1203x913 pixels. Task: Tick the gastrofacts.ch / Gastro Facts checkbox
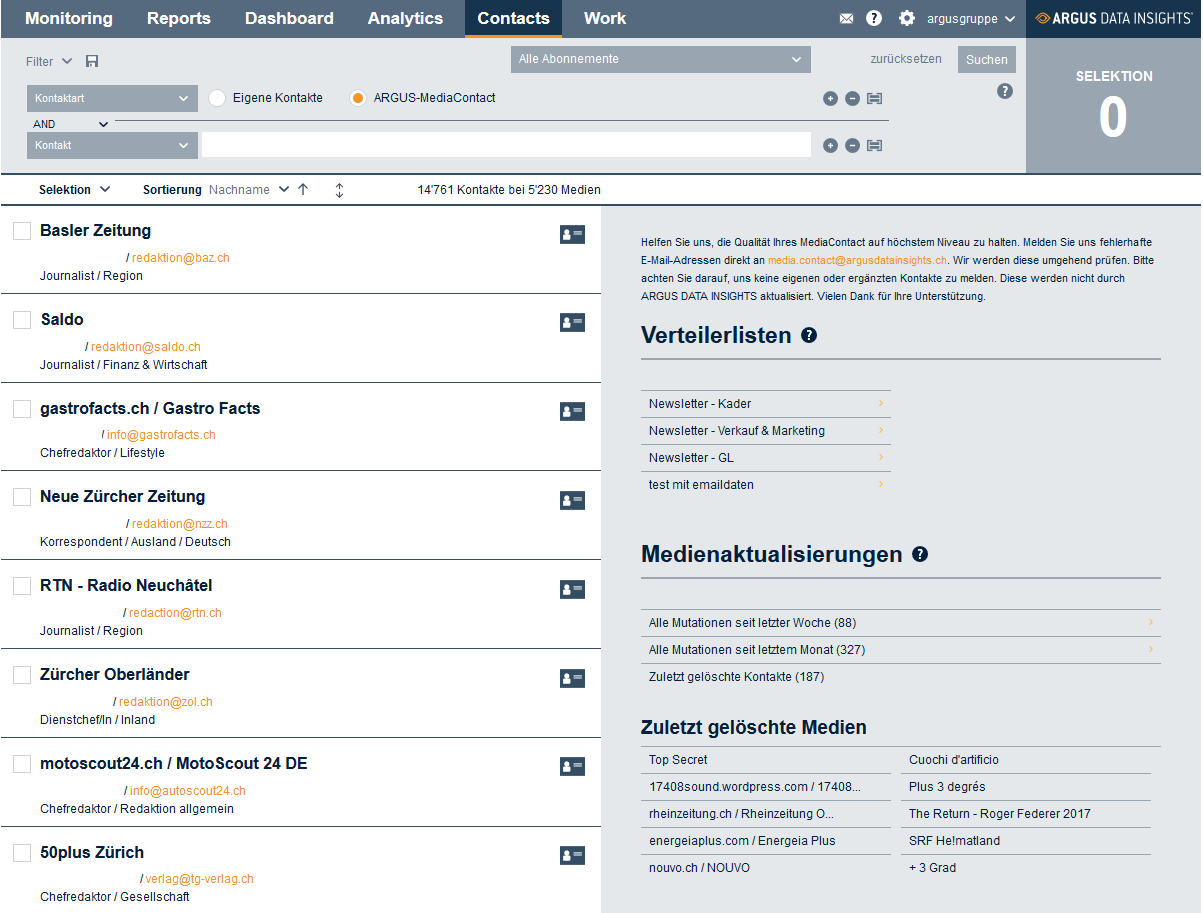tap(22, 409)
